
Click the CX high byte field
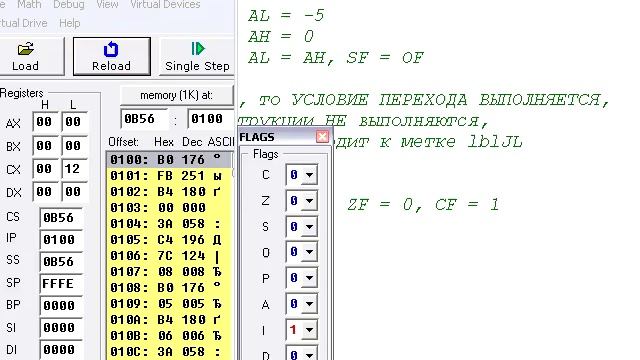45,169
